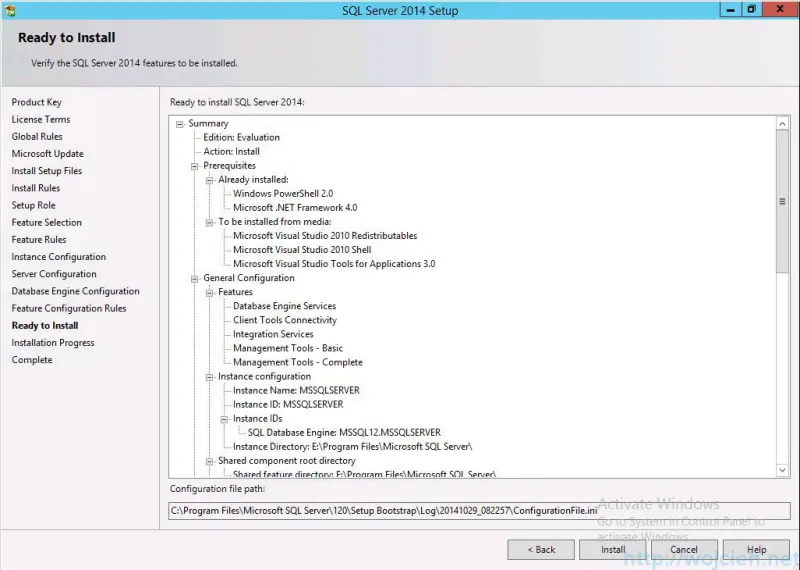Select Instance Name: MSSQLSERVER row
Viewport: 800px width, 570px height.
click(296, 390)
